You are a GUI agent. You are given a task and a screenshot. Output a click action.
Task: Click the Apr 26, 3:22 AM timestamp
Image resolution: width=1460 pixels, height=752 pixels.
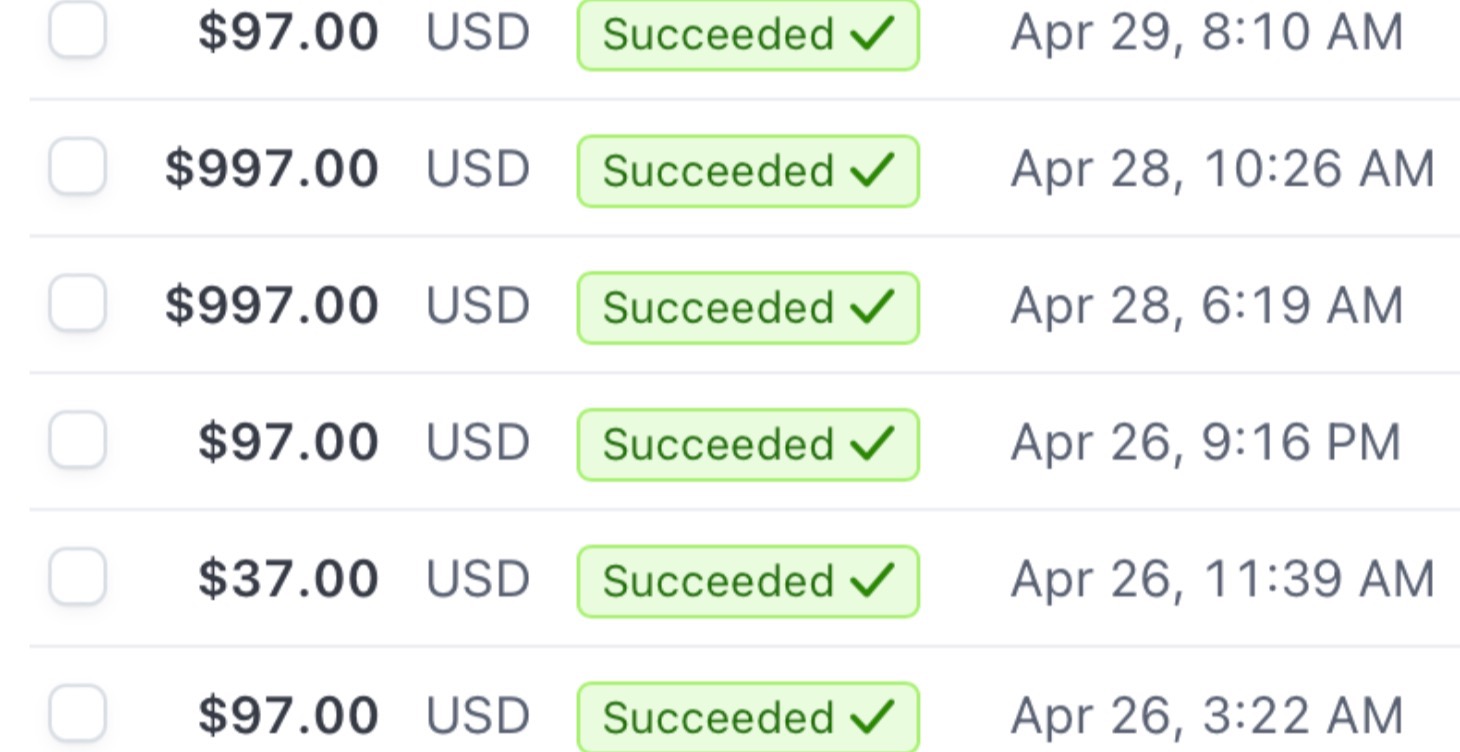pyautogui.click(x=1206, y=716)
